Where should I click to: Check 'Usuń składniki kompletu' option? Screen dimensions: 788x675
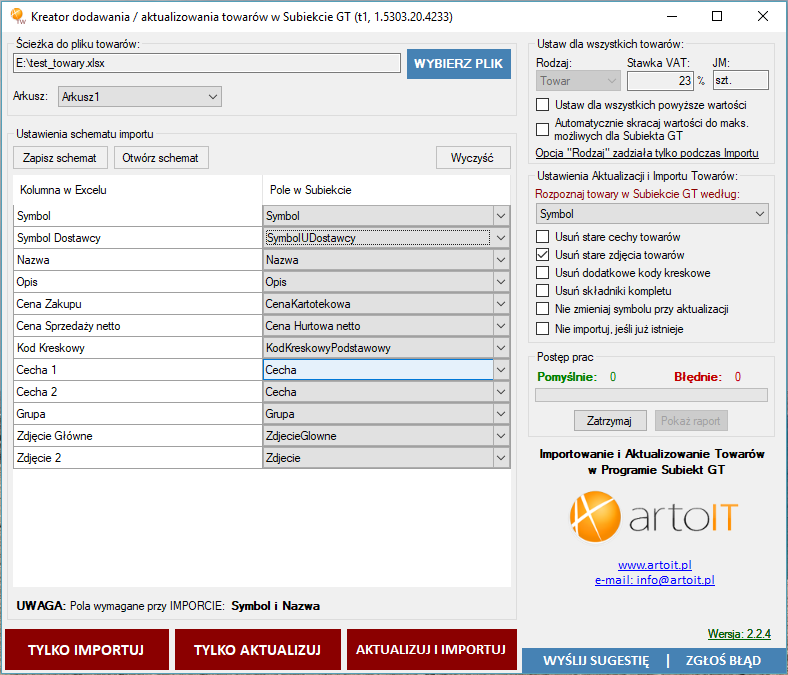[x=542, y=291]
